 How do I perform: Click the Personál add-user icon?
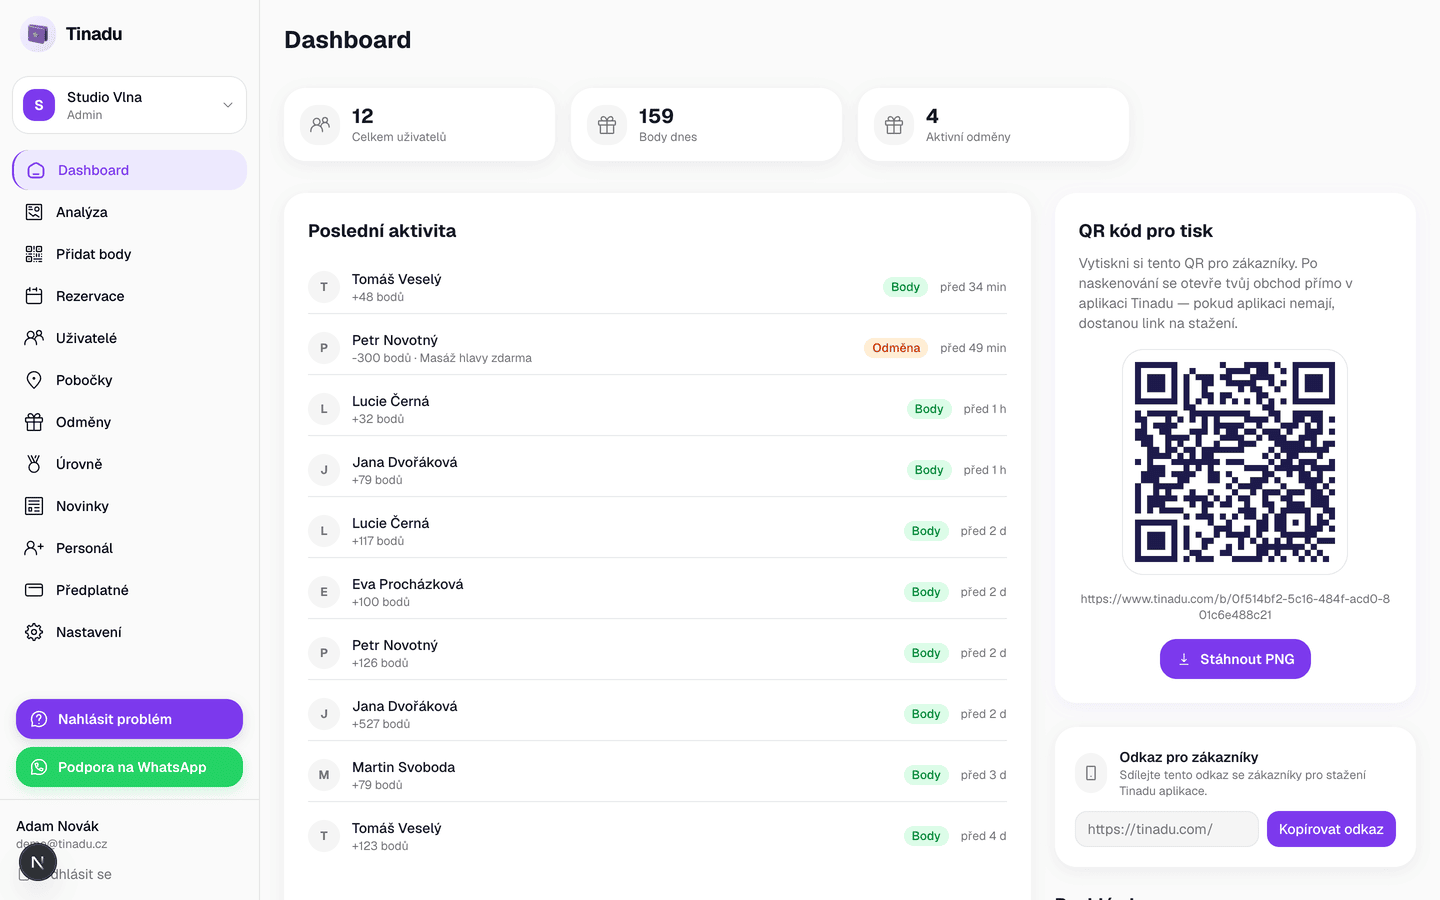point(34,548)
